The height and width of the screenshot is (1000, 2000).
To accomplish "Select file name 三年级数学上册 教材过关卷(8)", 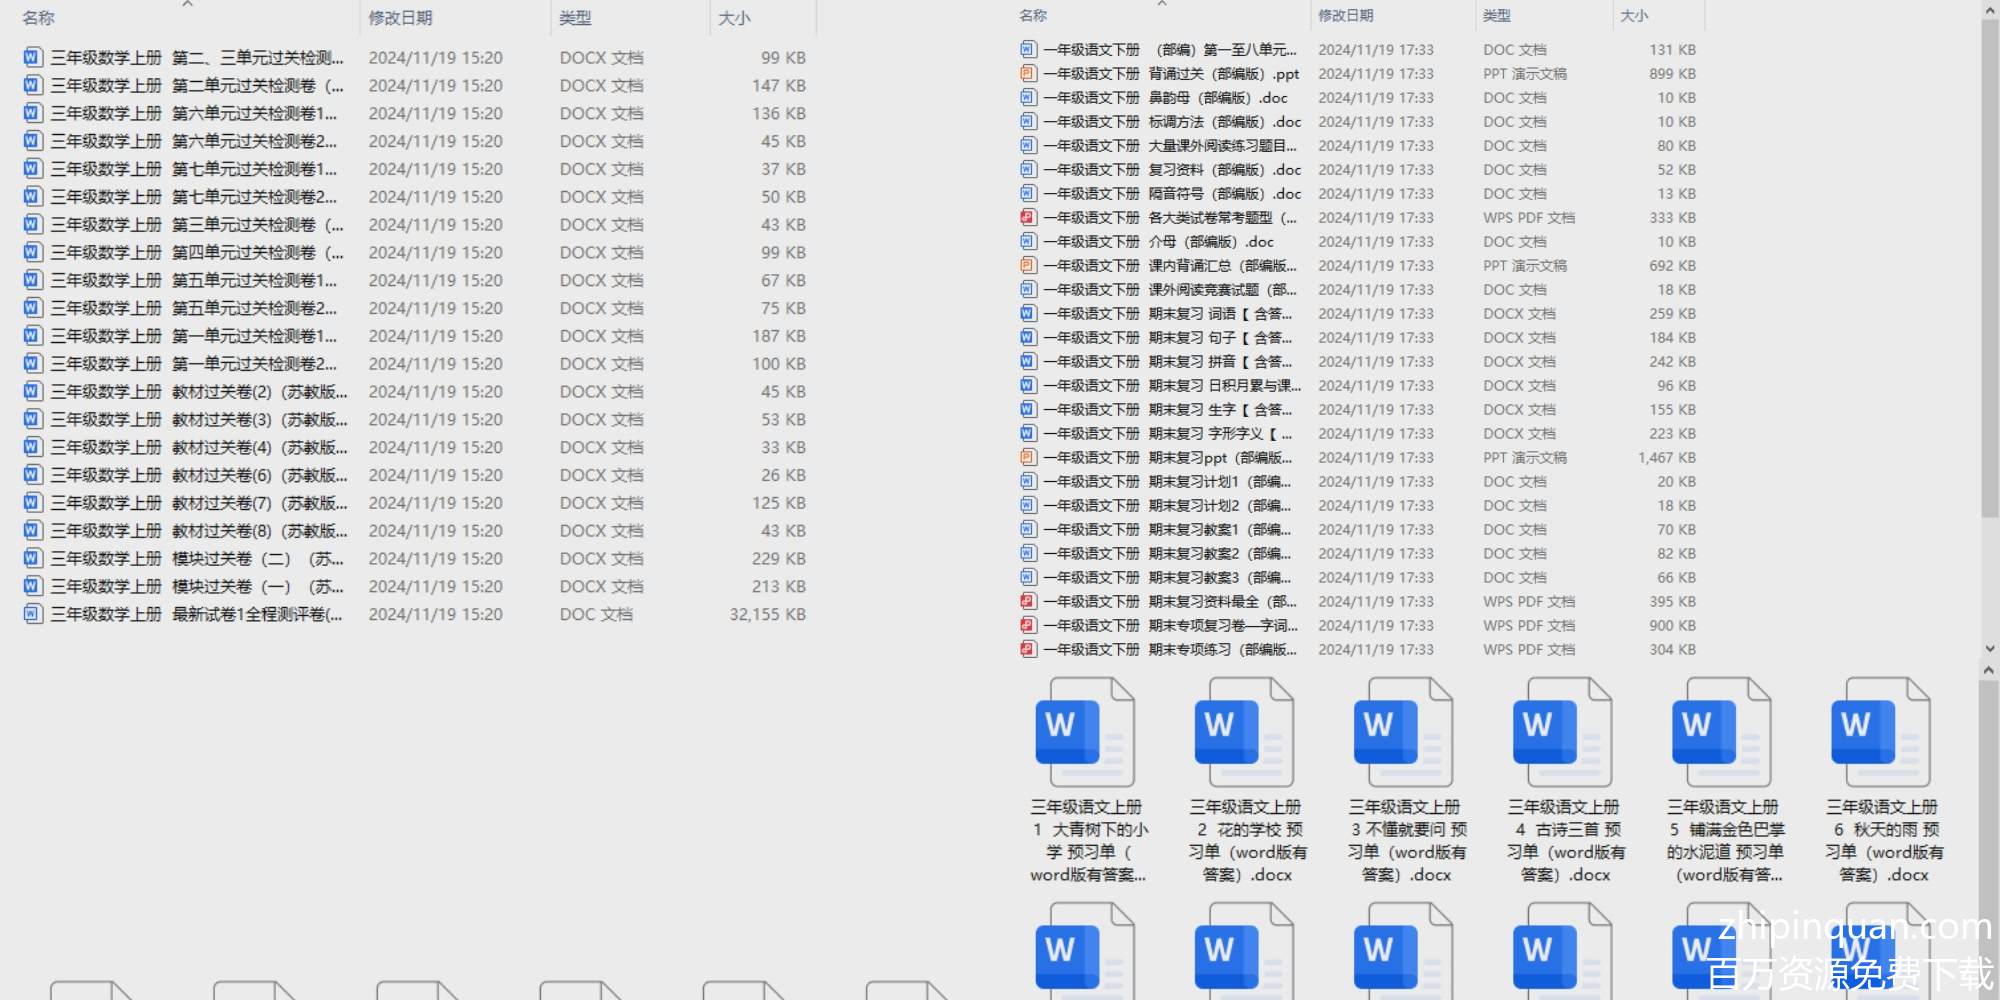I will (200, 531).
